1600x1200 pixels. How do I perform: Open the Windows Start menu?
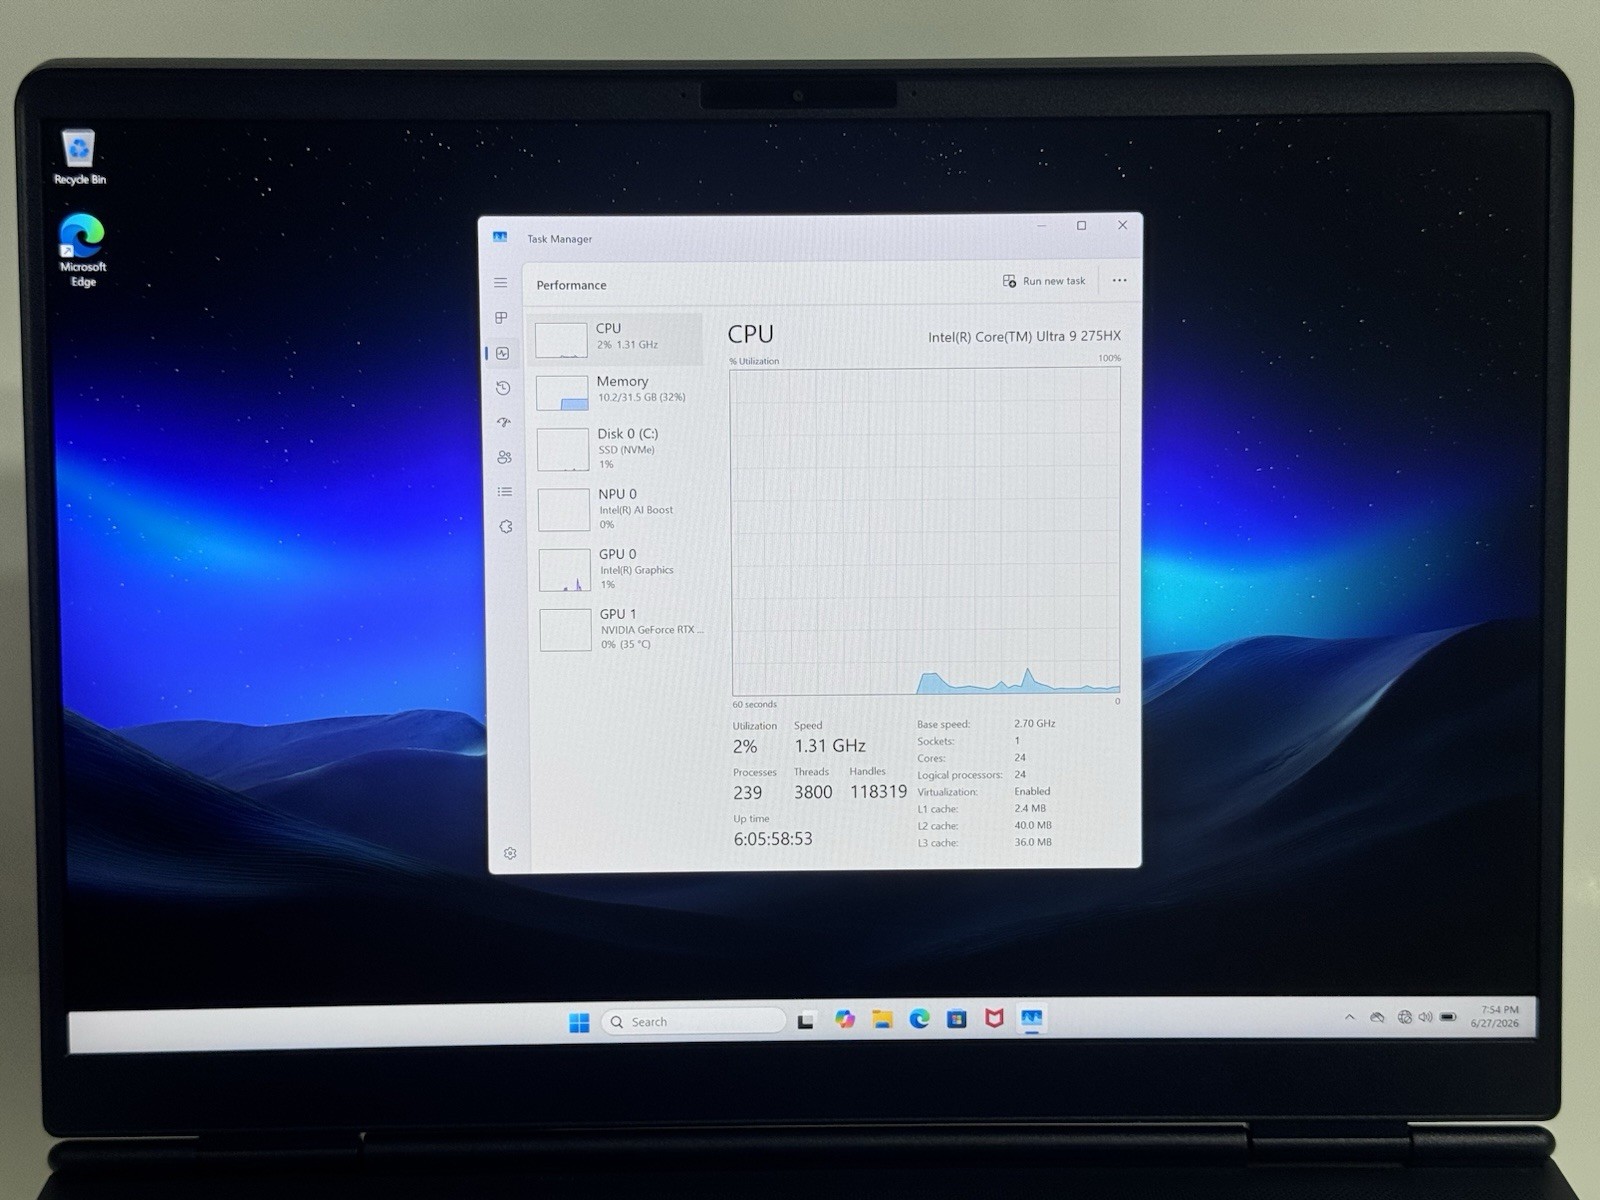[x=579, y=1022]
